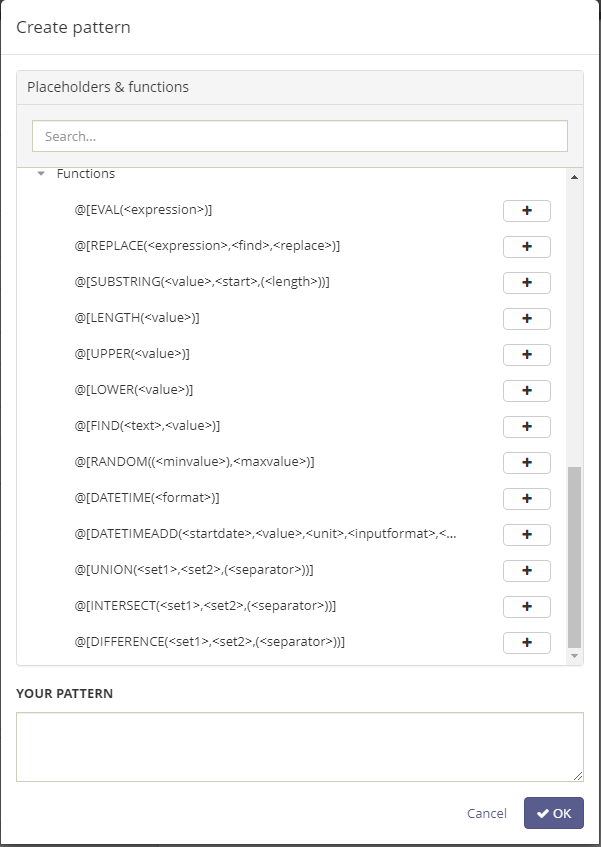This screenshot has width=601, height=847.
Task: Insert UPPER function with plus icon
Action: (x=526, y=355)
